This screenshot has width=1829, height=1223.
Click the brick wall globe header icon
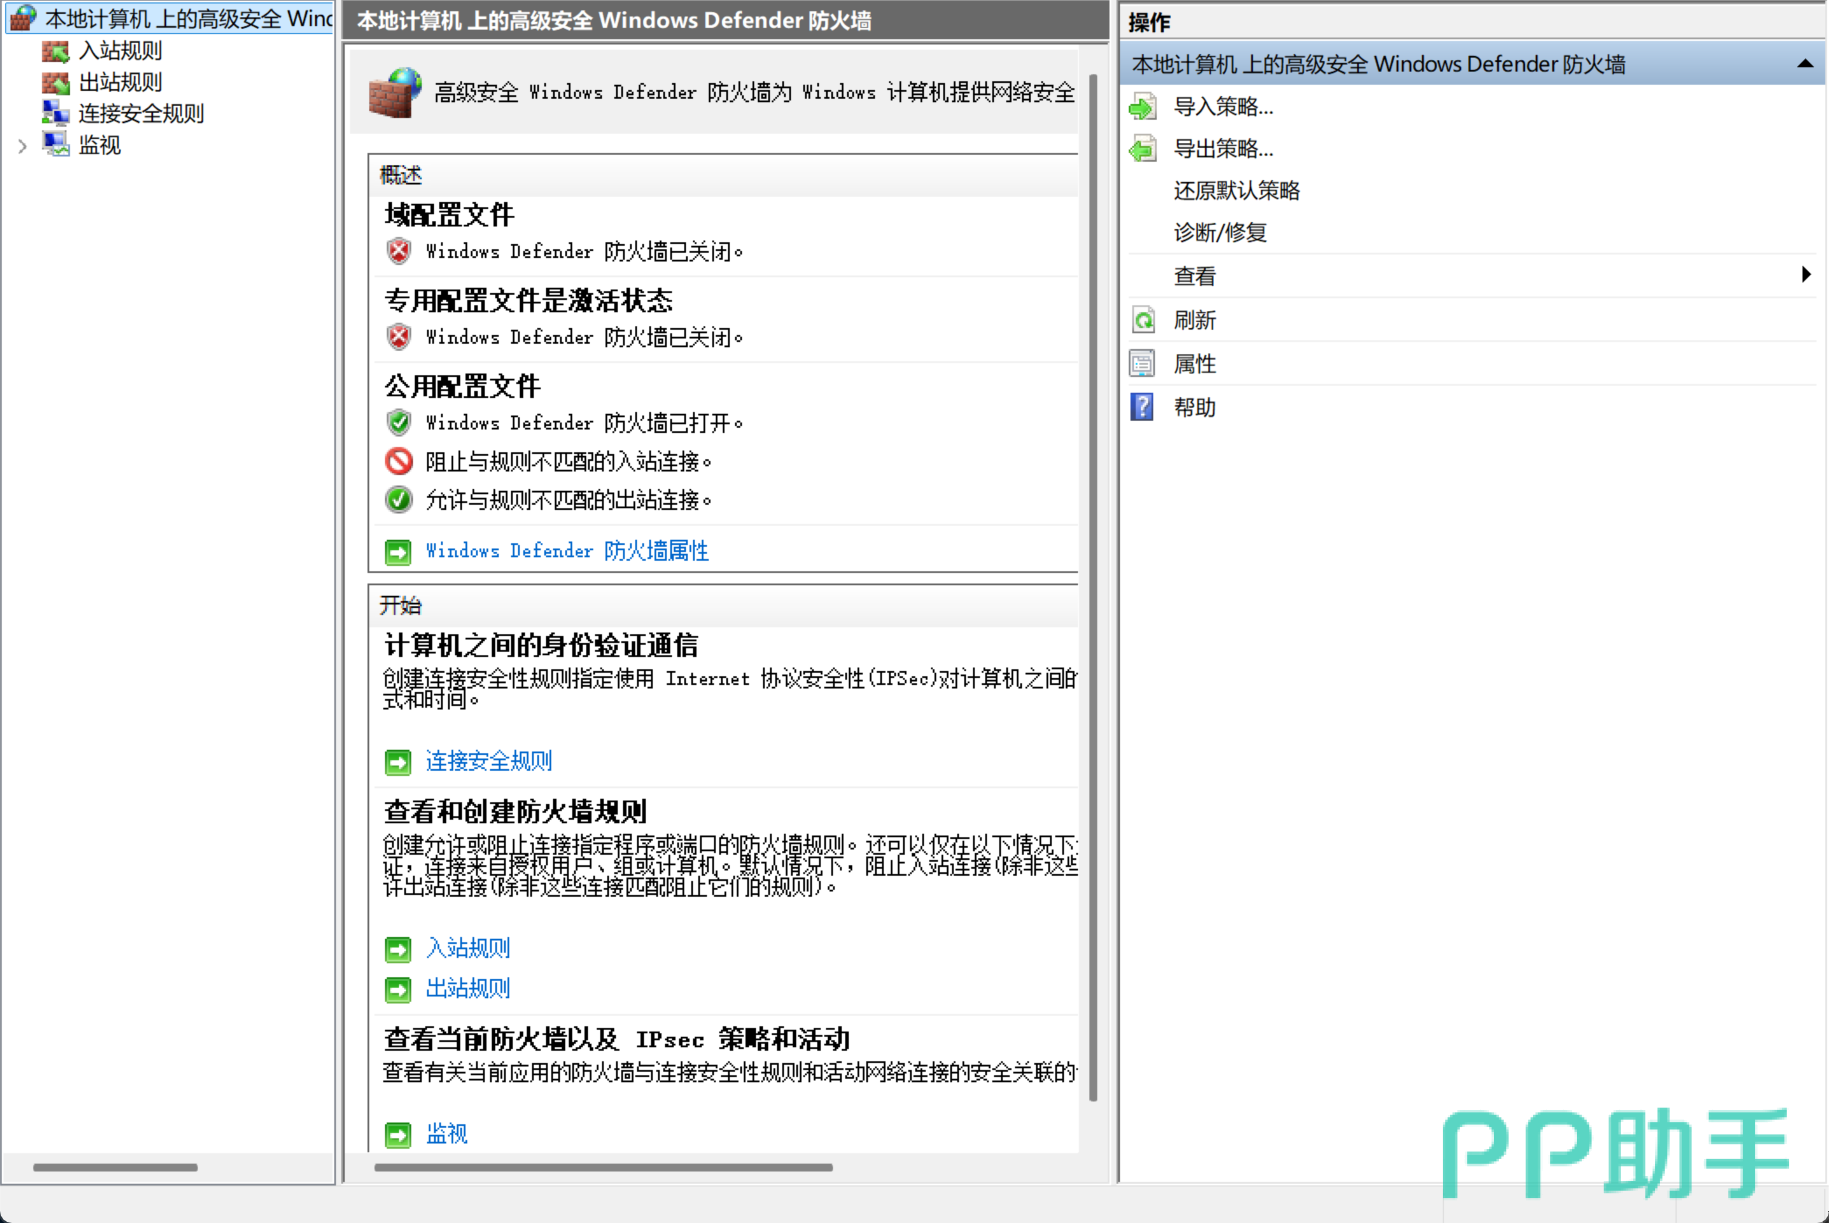[396, 93]
